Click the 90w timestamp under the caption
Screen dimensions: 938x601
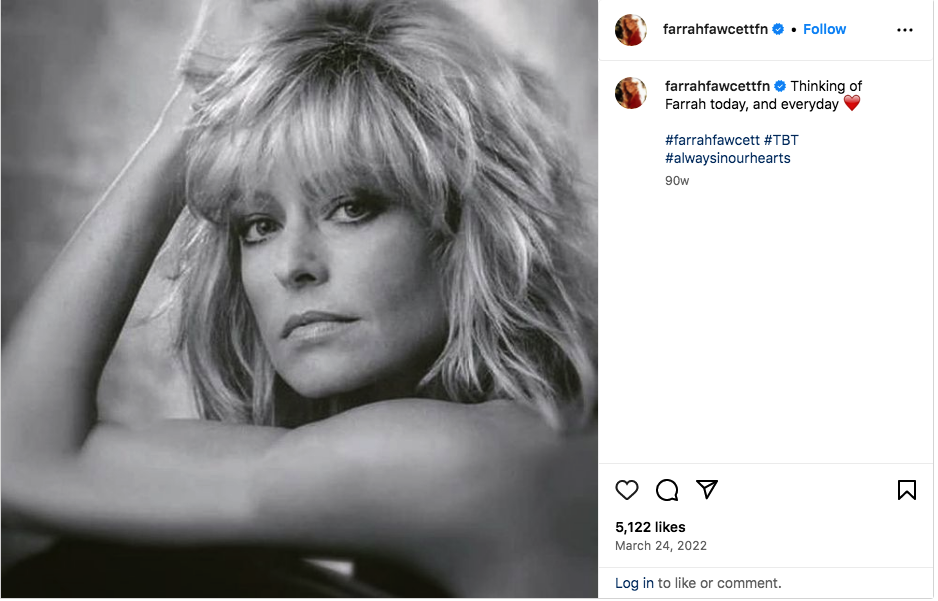coord(677,181)
